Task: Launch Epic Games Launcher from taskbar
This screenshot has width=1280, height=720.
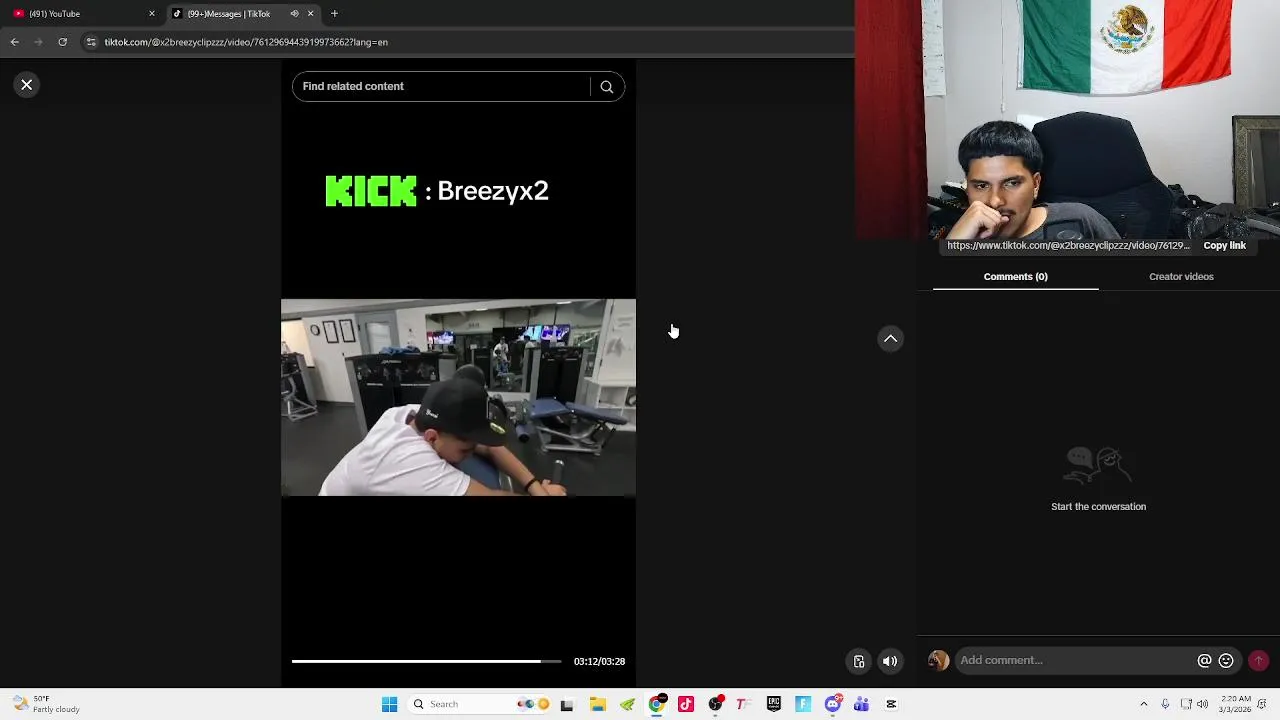Action: 774,704
